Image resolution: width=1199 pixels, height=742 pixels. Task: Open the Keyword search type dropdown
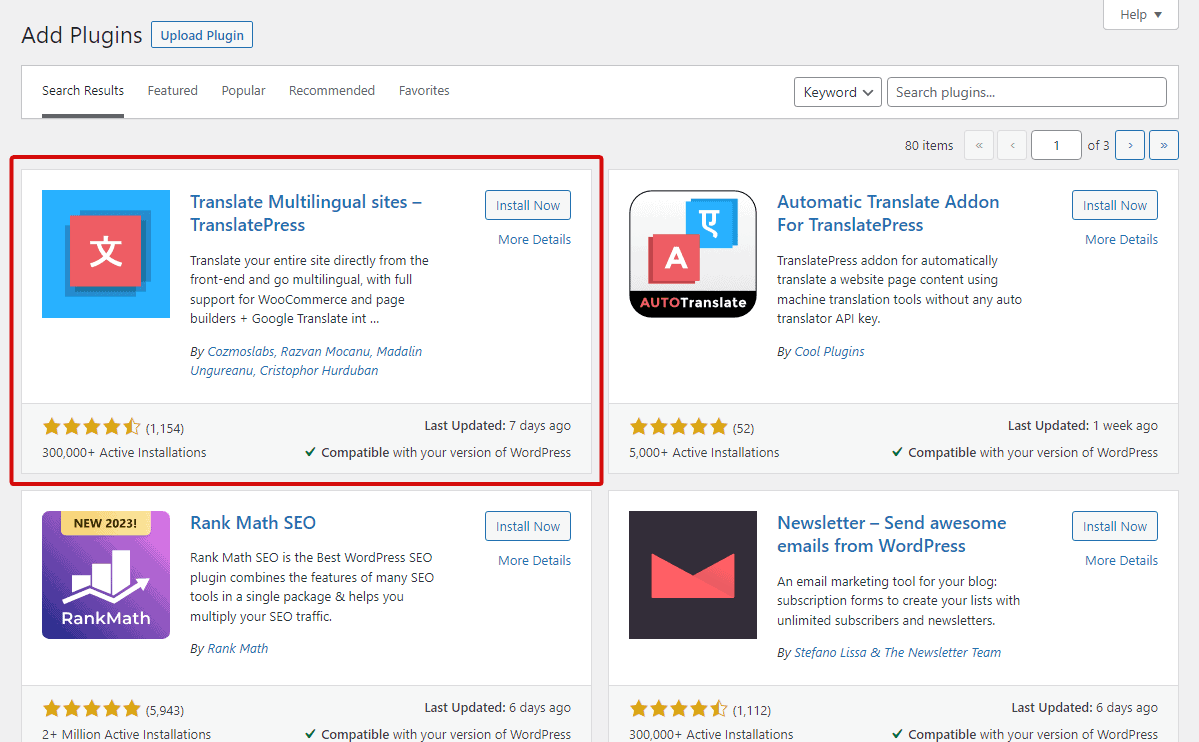838,92
